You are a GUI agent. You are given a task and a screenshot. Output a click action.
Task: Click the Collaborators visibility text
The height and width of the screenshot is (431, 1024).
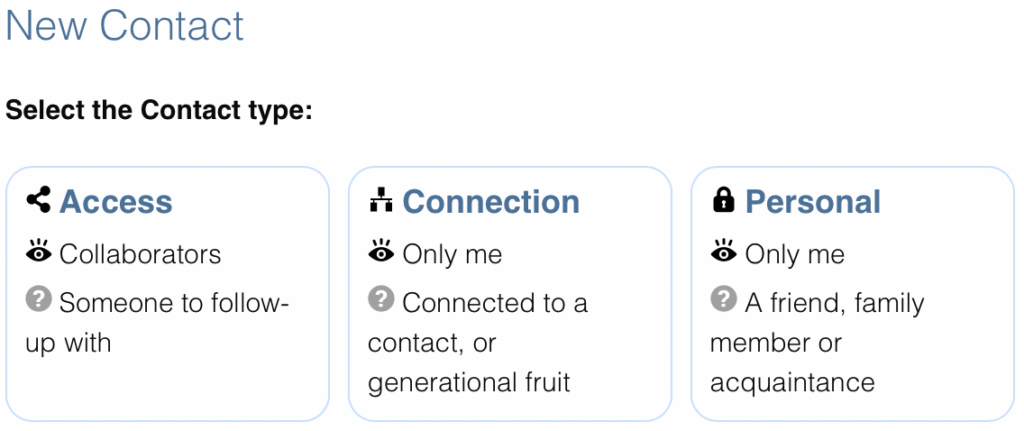tap(140, 254)
